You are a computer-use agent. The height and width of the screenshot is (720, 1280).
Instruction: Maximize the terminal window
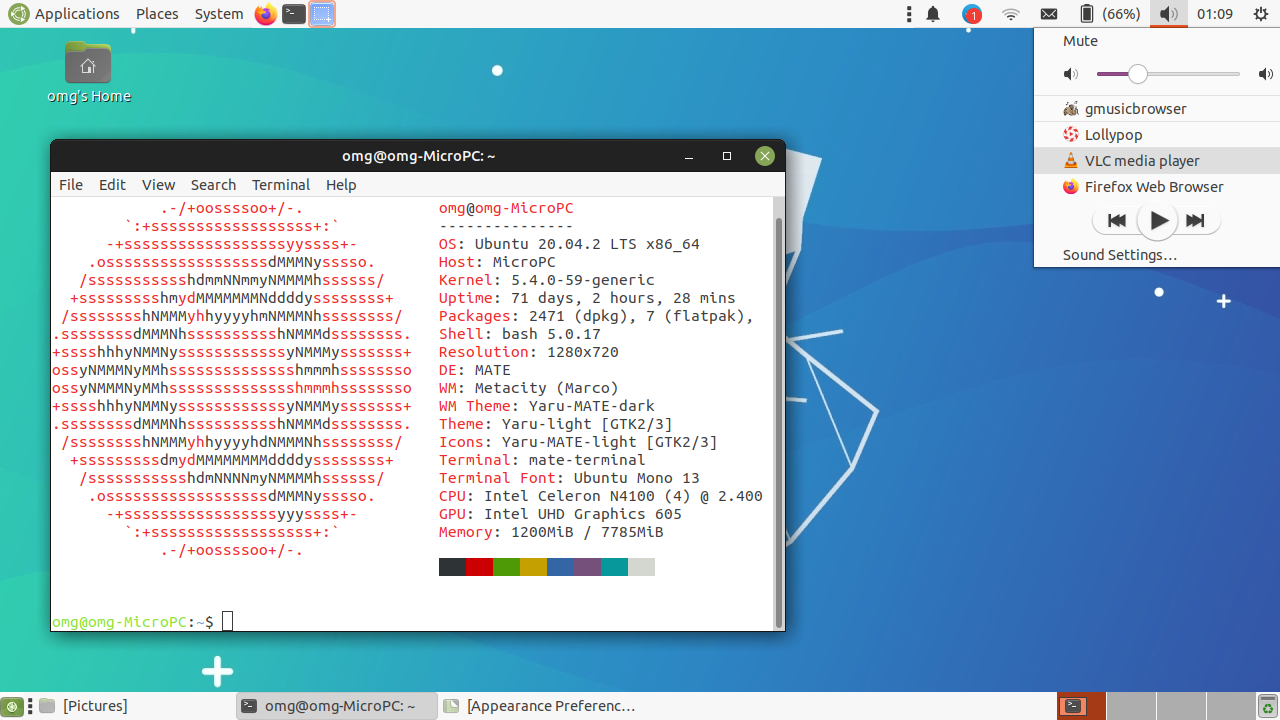click(x=727, y=156)
